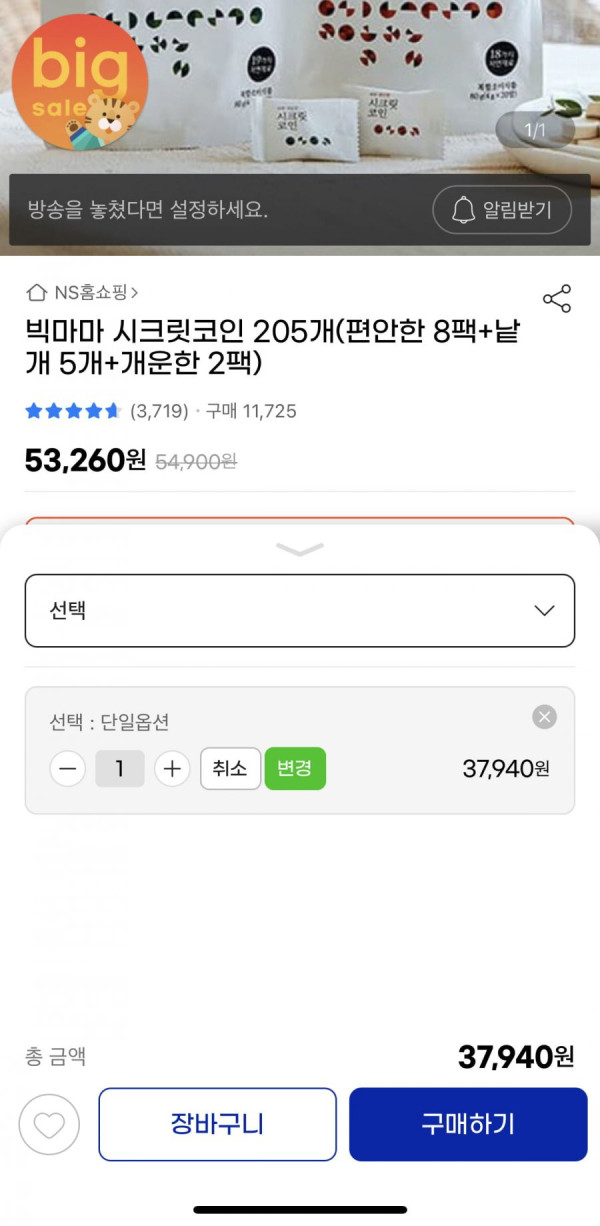Image resolution: width=600 pixels, height=1226 pixels.
Task: Tap 구매하기 to purchase
Action: pos(468,1124)
